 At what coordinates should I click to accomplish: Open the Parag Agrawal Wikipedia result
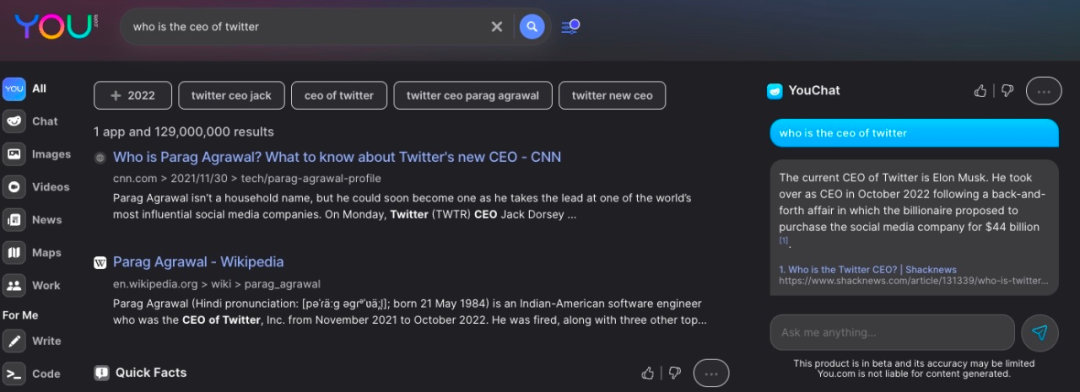tap(198, 262)
